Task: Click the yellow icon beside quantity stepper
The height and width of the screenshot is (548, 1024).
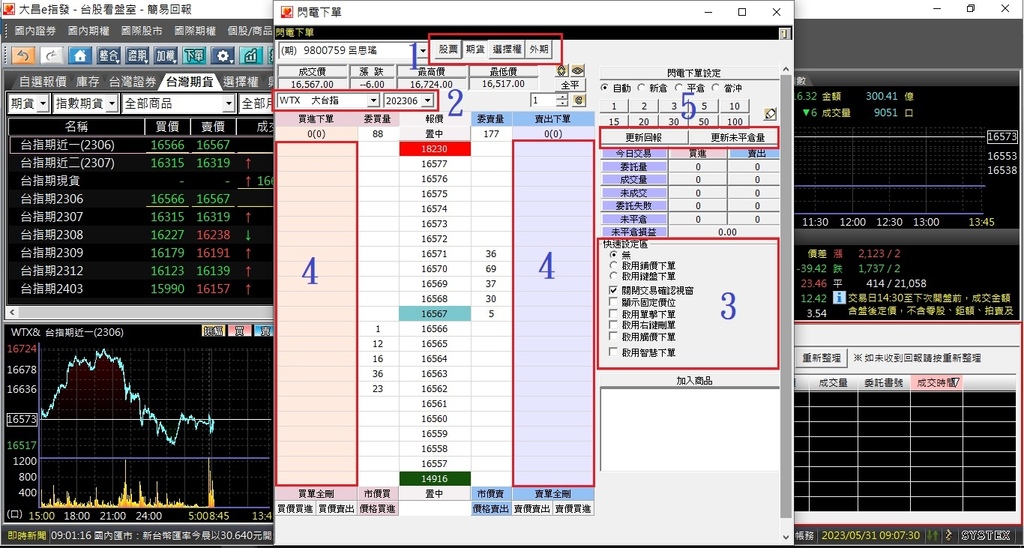Action: coord(578,100)
